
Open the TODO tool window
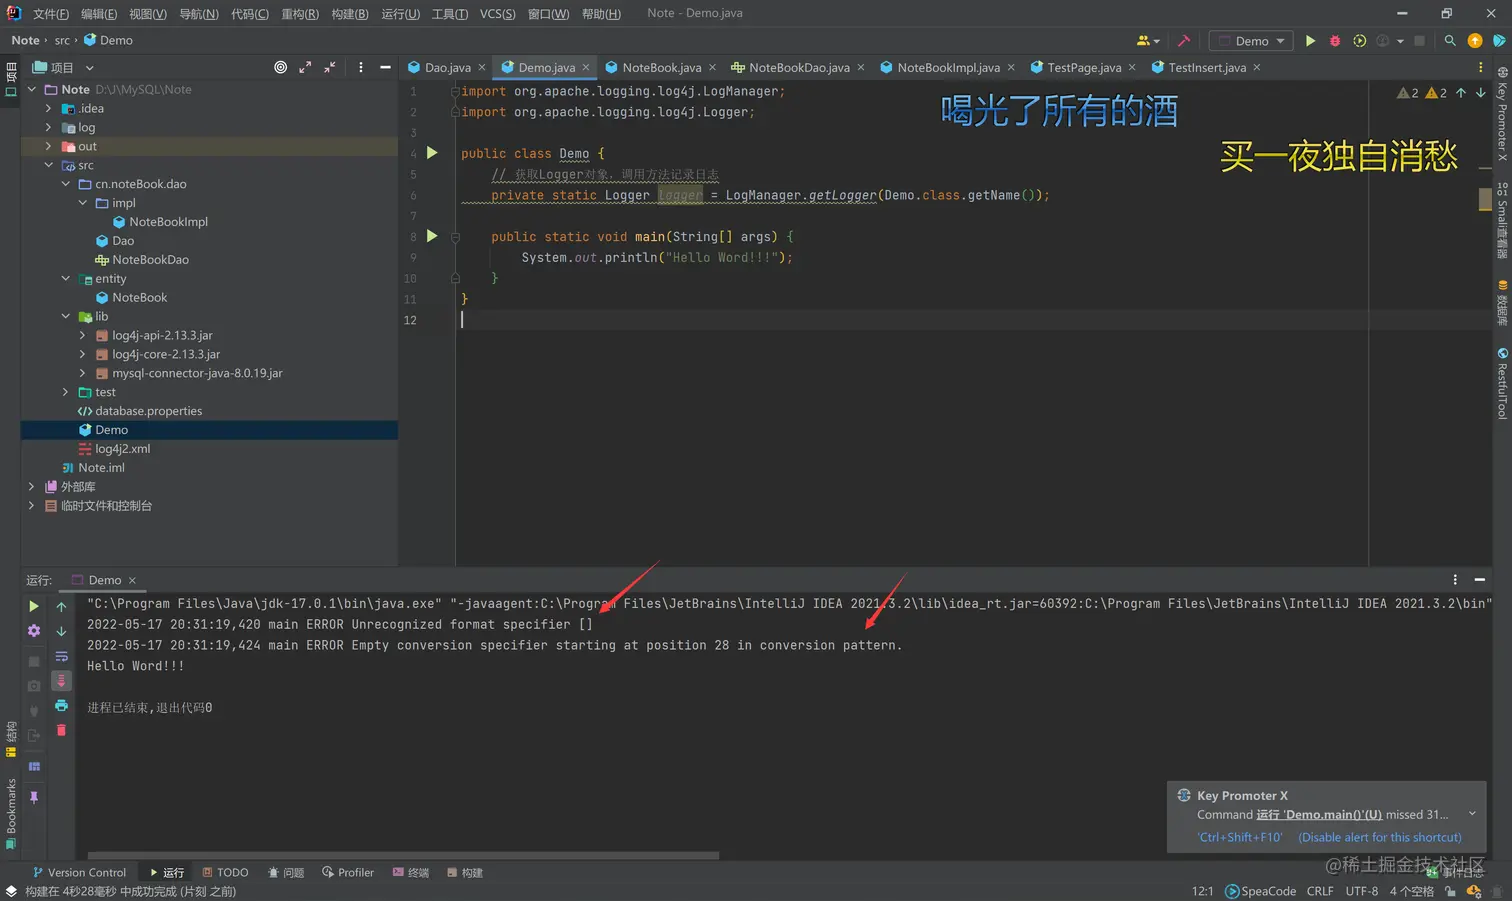coord(225,872)
